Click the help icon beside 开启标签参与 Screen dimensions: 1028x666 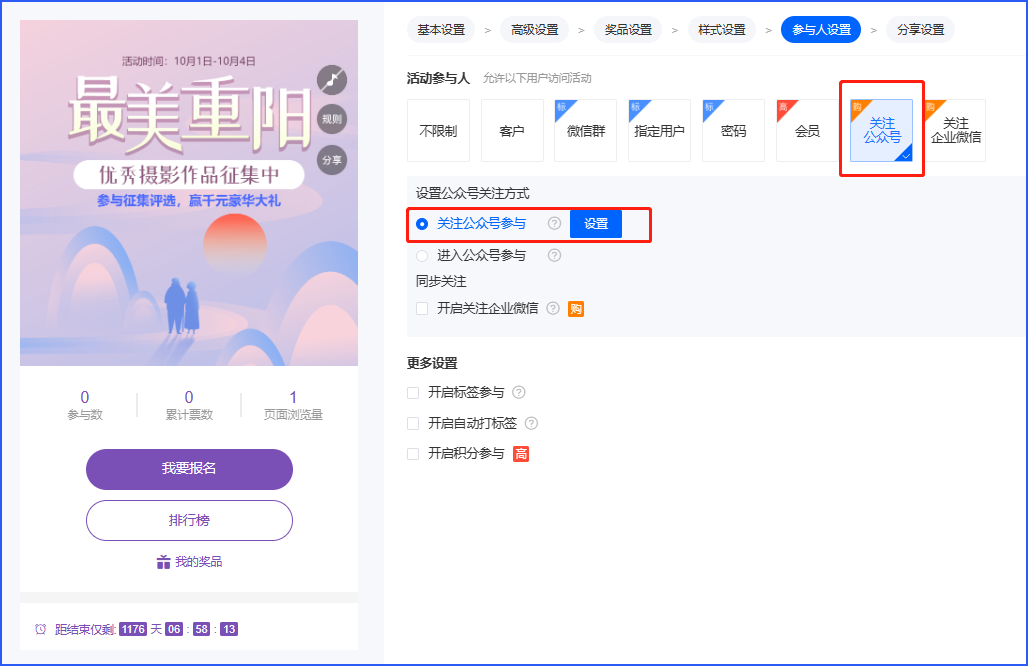point(519,392)
